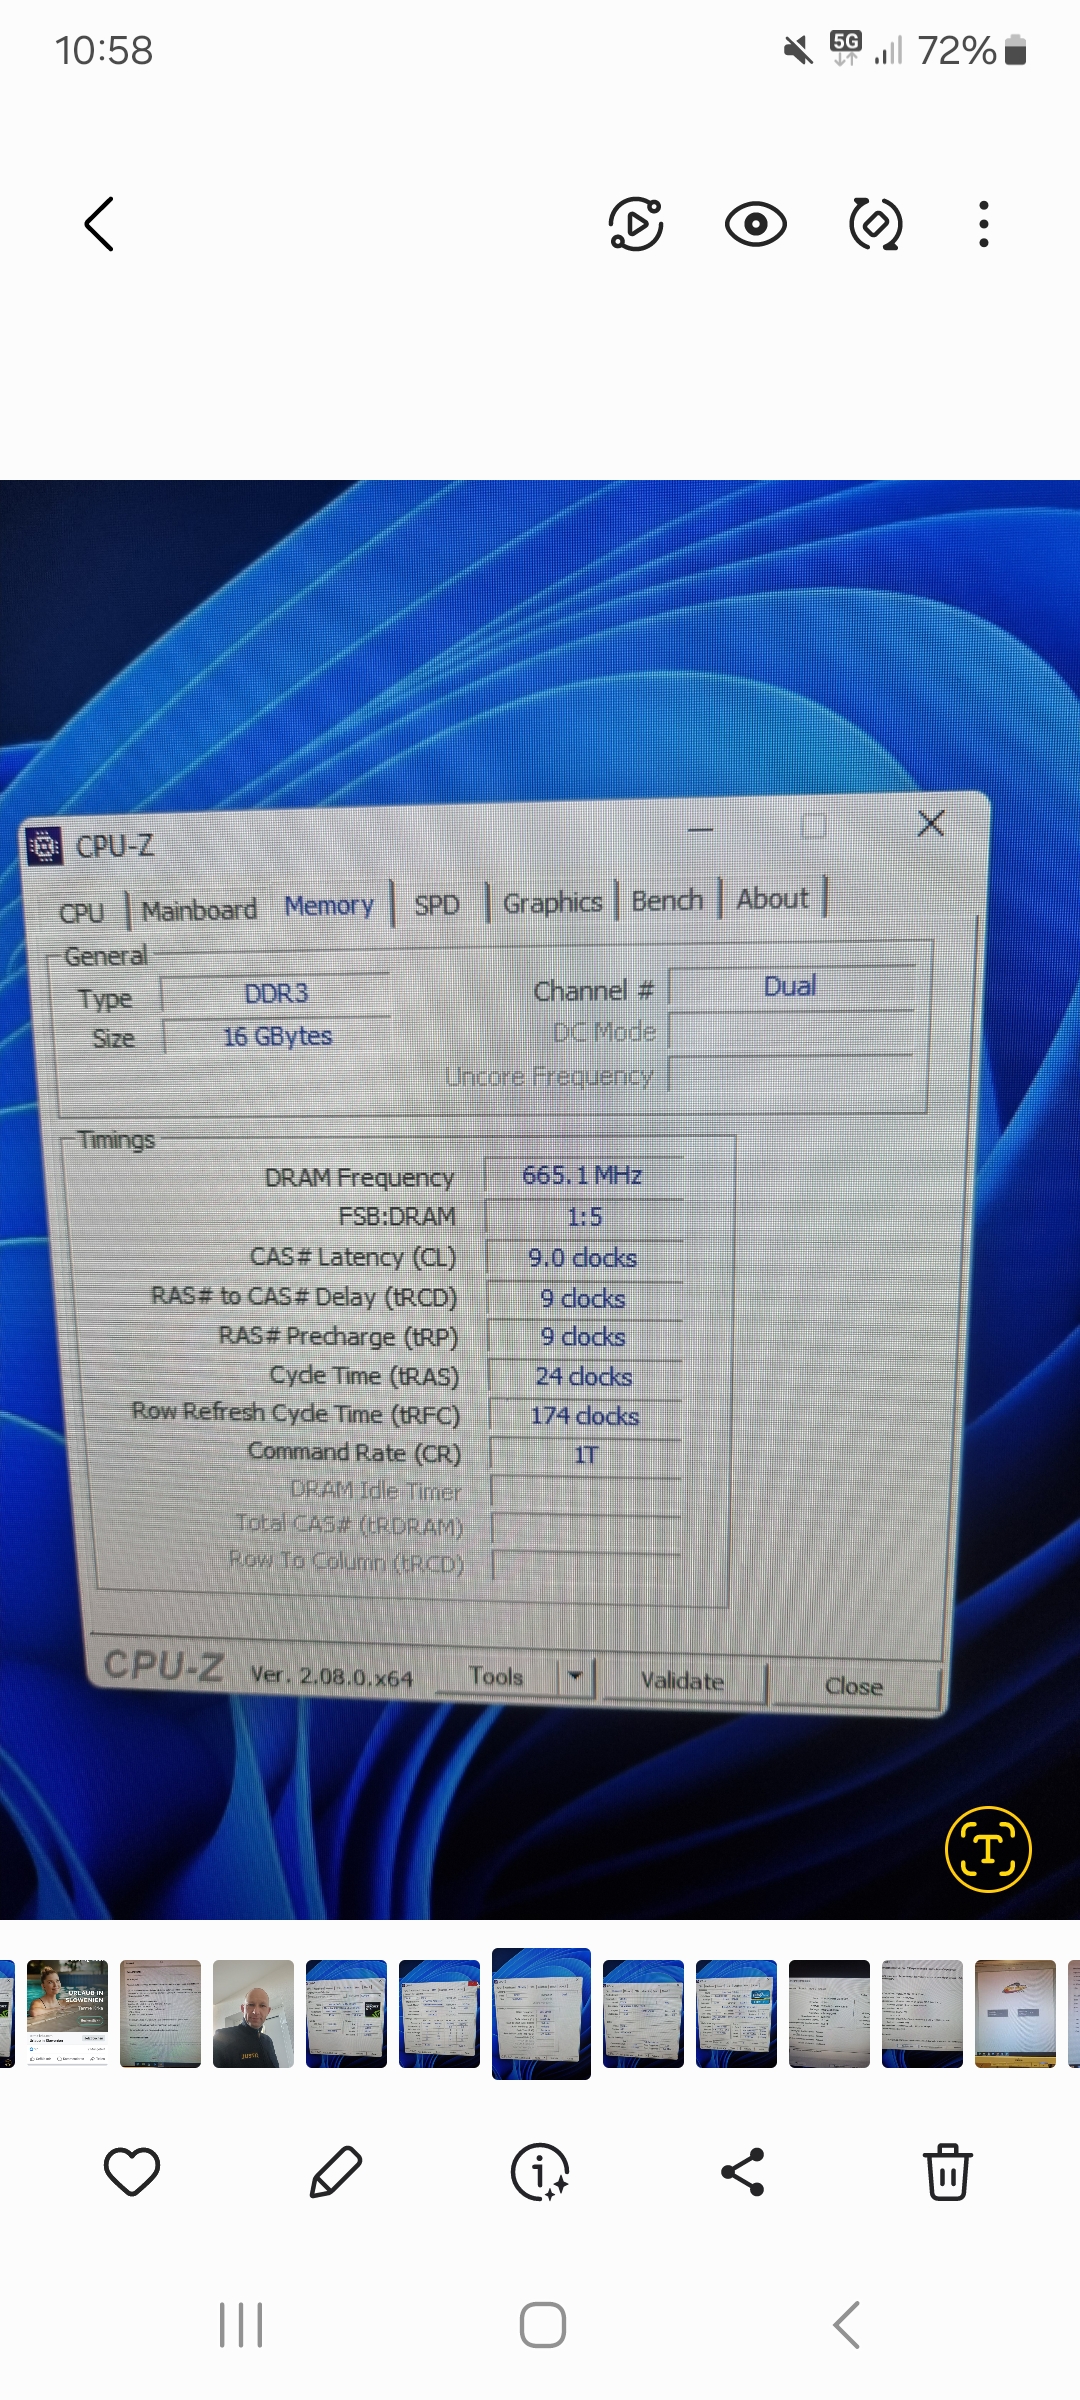Tap the Validate button in the photo
This screenshot has height=2400, width=1080.
click(683, 1681)
